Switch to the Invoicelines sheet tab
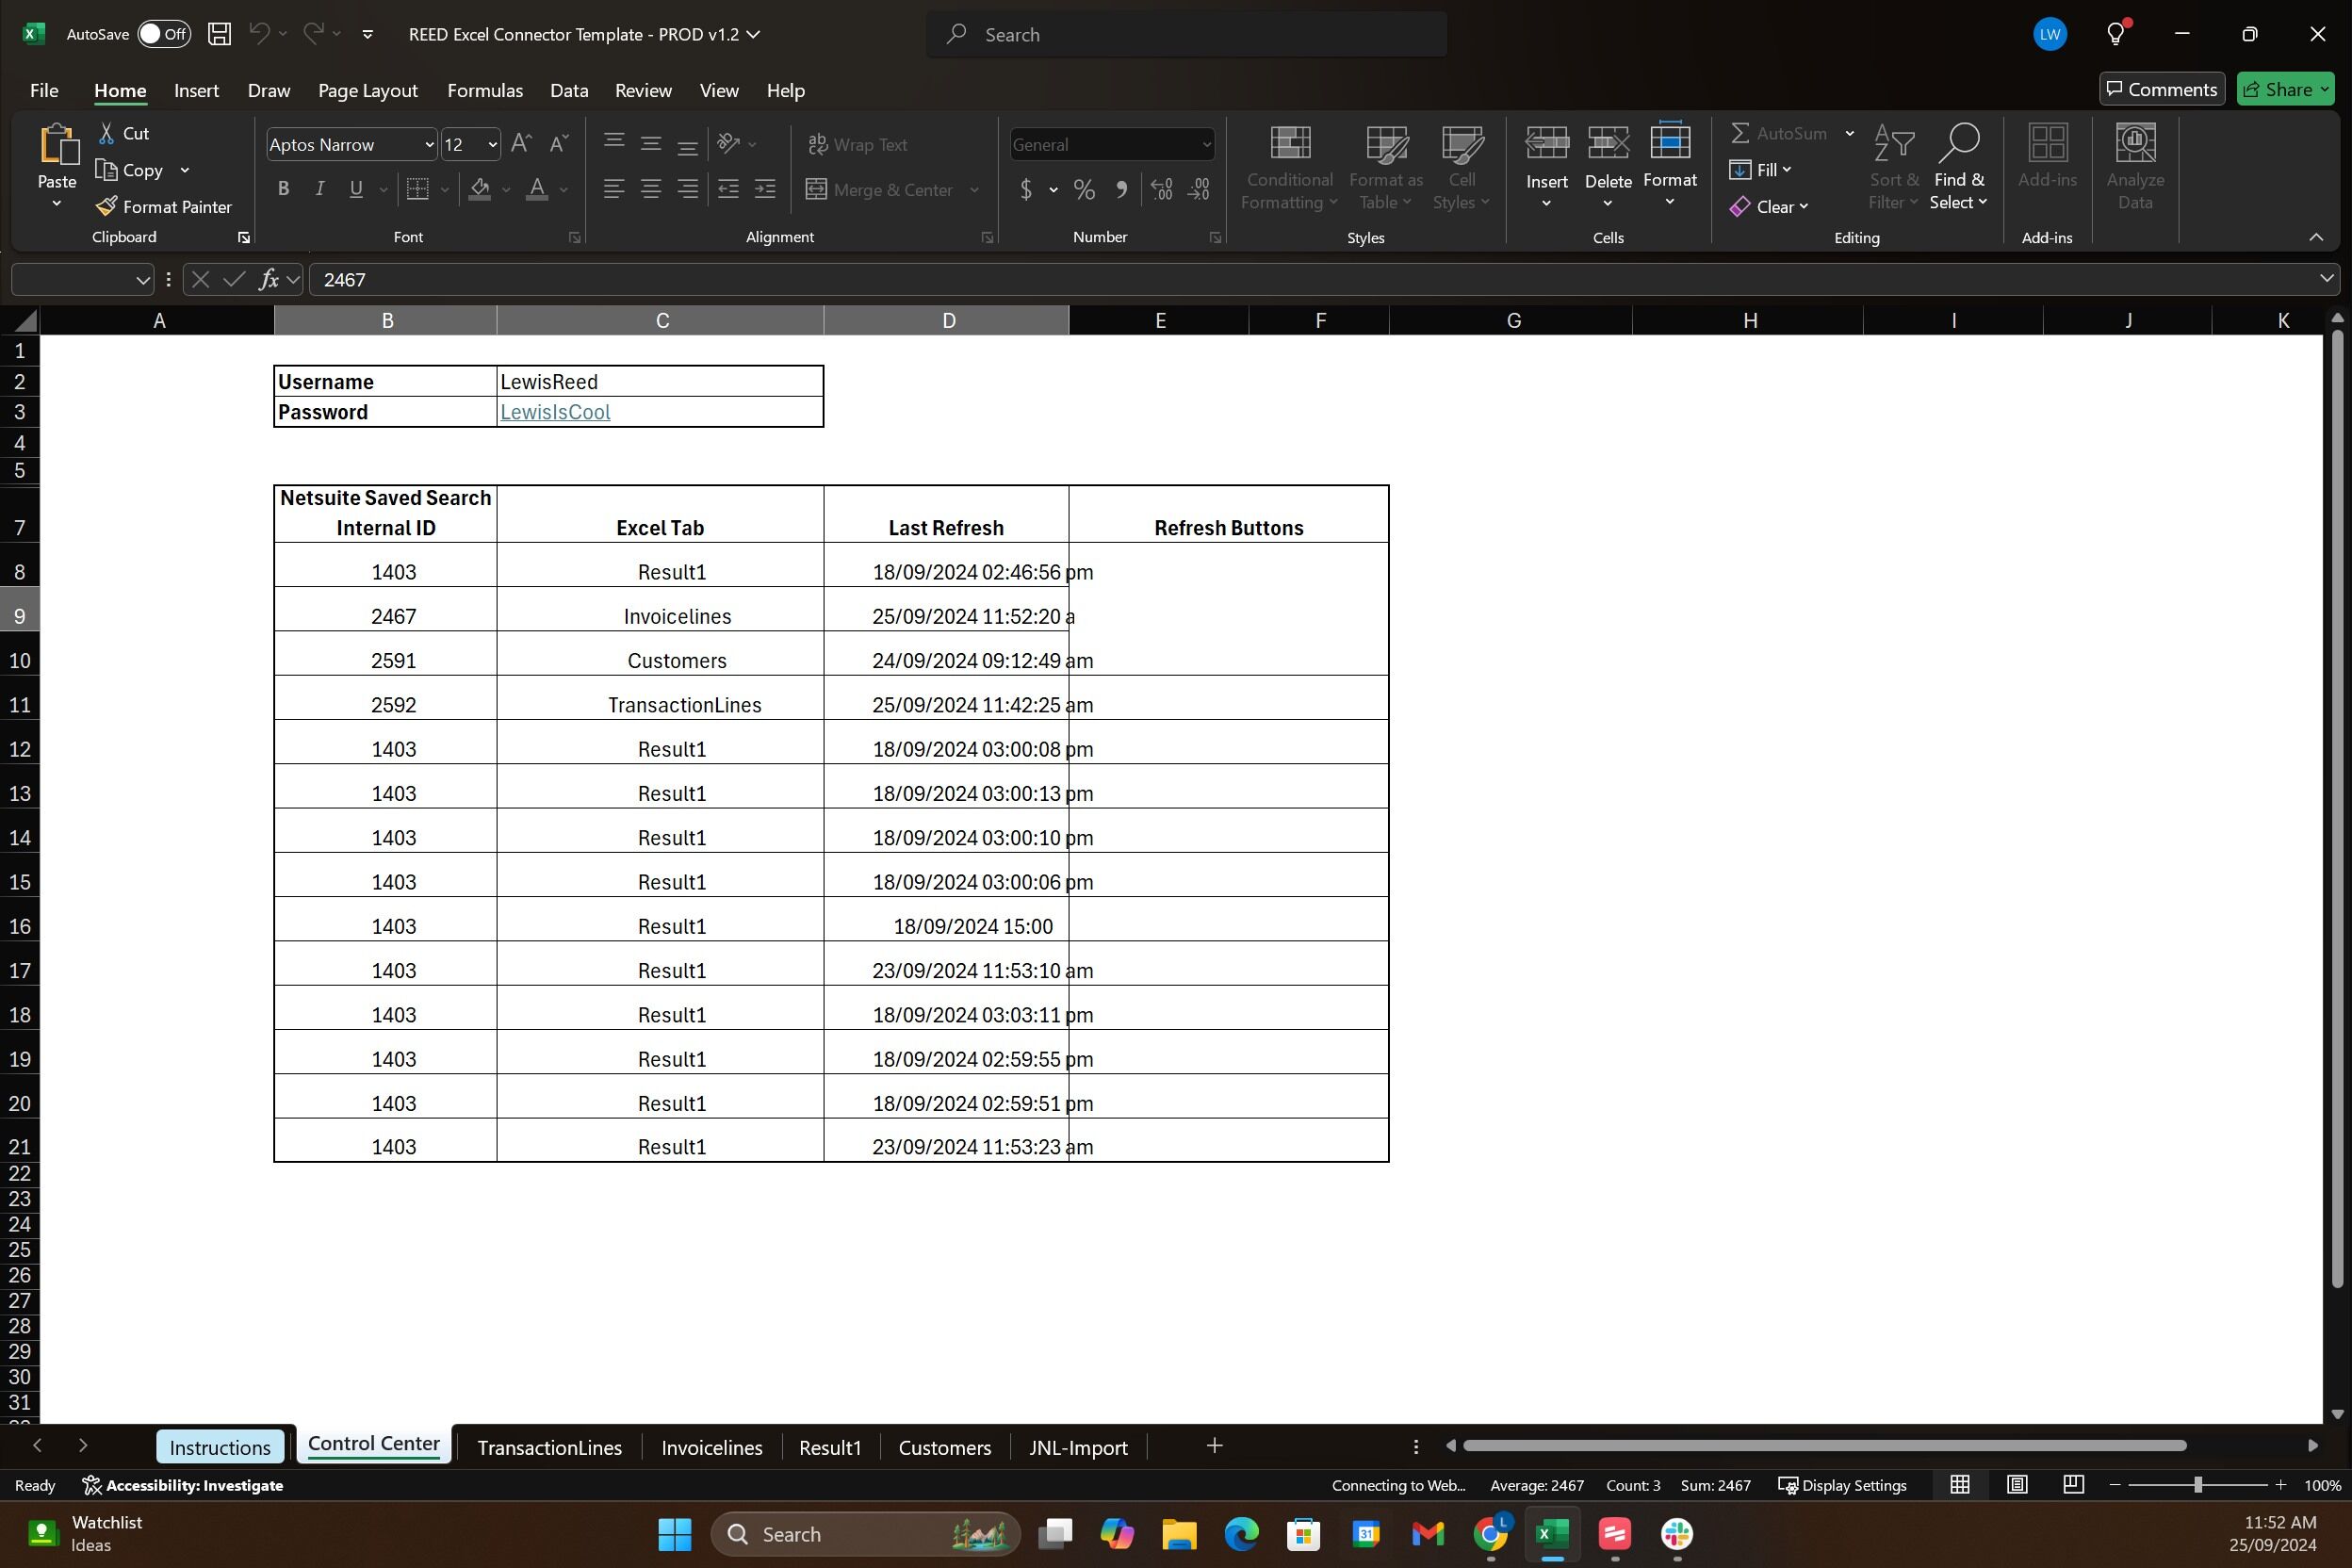This screenshot has height=1568, width=2352. coord(711,1447)
